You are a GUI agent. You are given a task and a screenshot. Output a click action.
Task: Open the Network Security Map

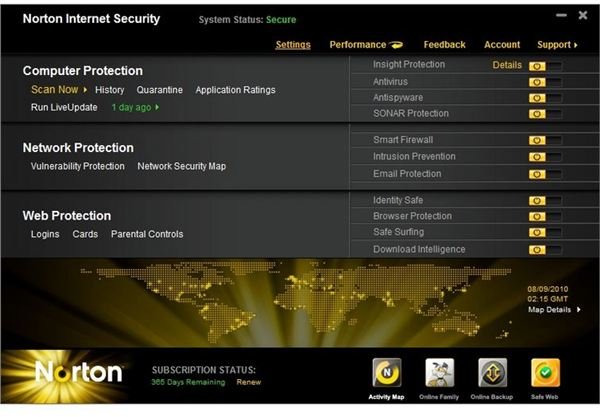181,166
